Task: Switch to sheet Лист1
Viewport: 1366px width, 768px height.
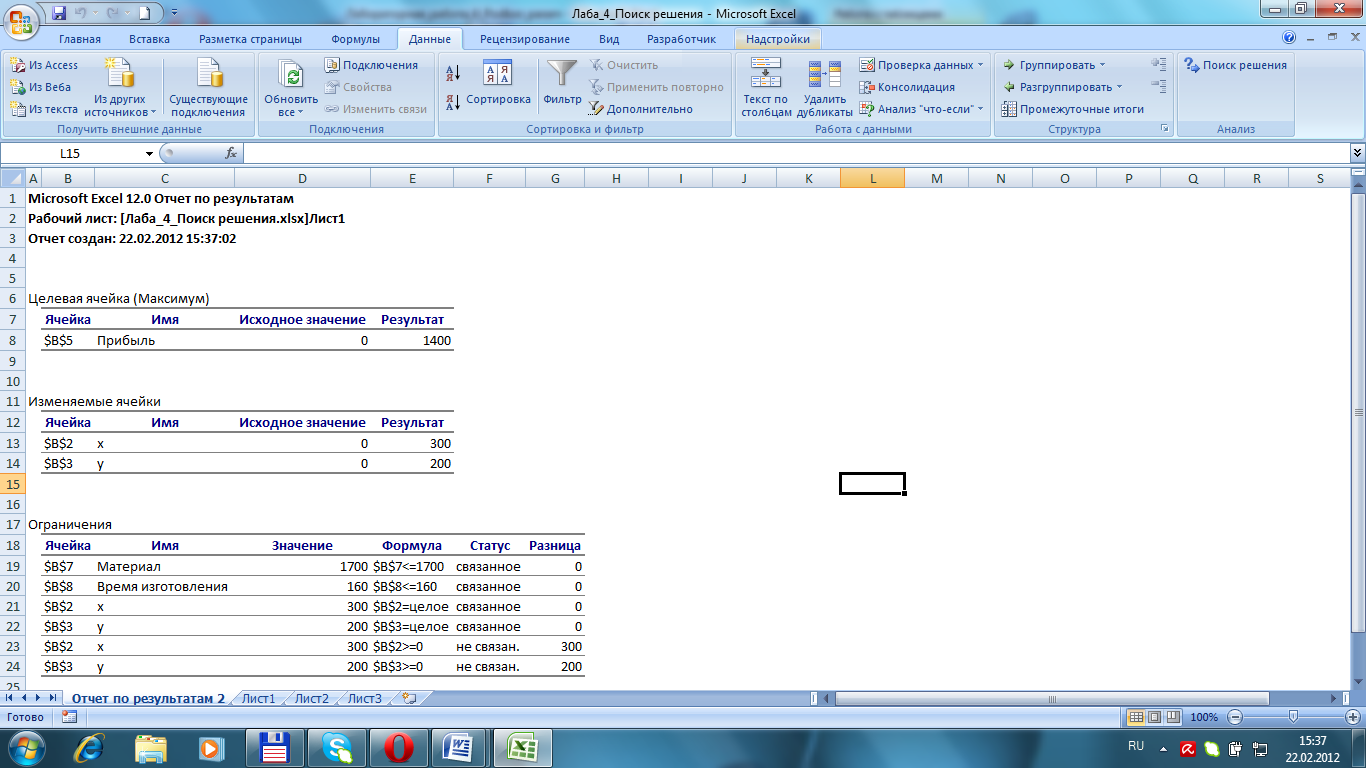Action: 258,698
